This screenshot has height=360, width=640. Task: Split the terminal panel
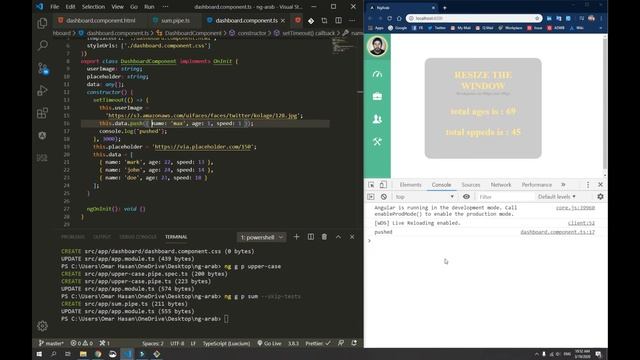coord(311,237)
